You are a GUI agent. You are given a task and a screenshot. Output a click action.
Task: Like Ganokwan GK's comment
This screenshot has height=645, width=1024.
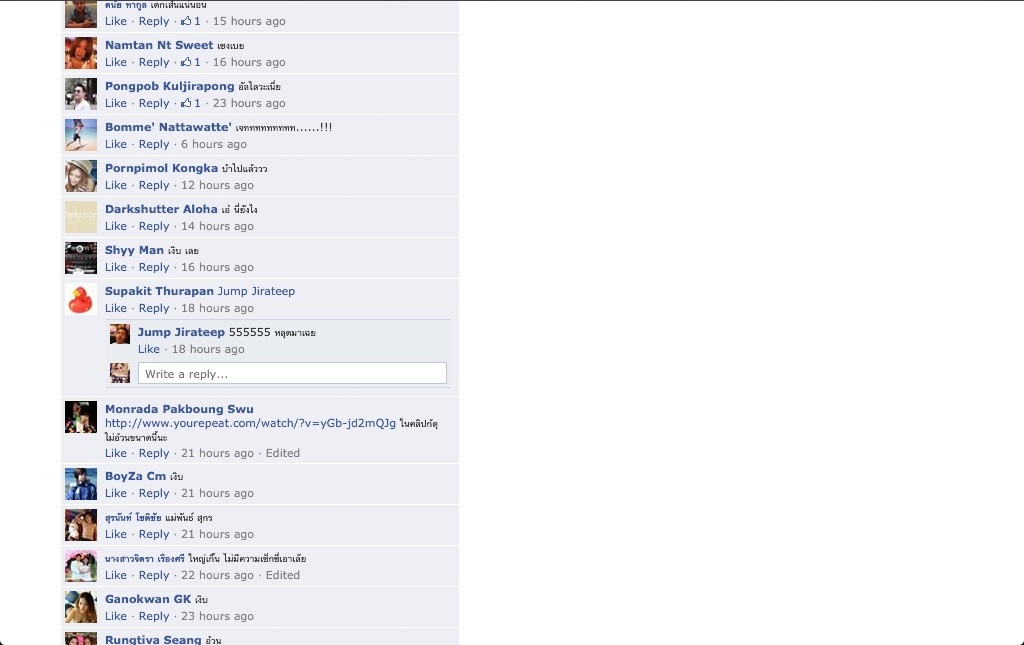(116, 616)
